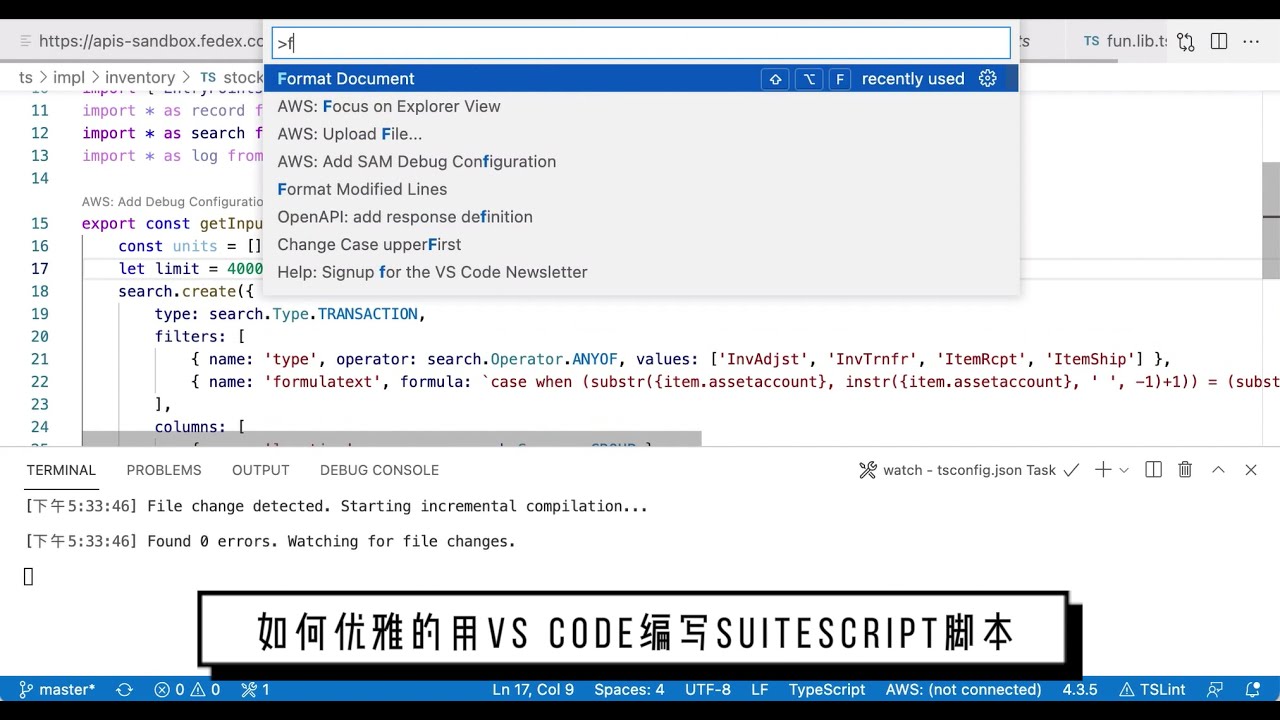
Task: Click the 'recently used' label in palette
Action: (913, 78)
